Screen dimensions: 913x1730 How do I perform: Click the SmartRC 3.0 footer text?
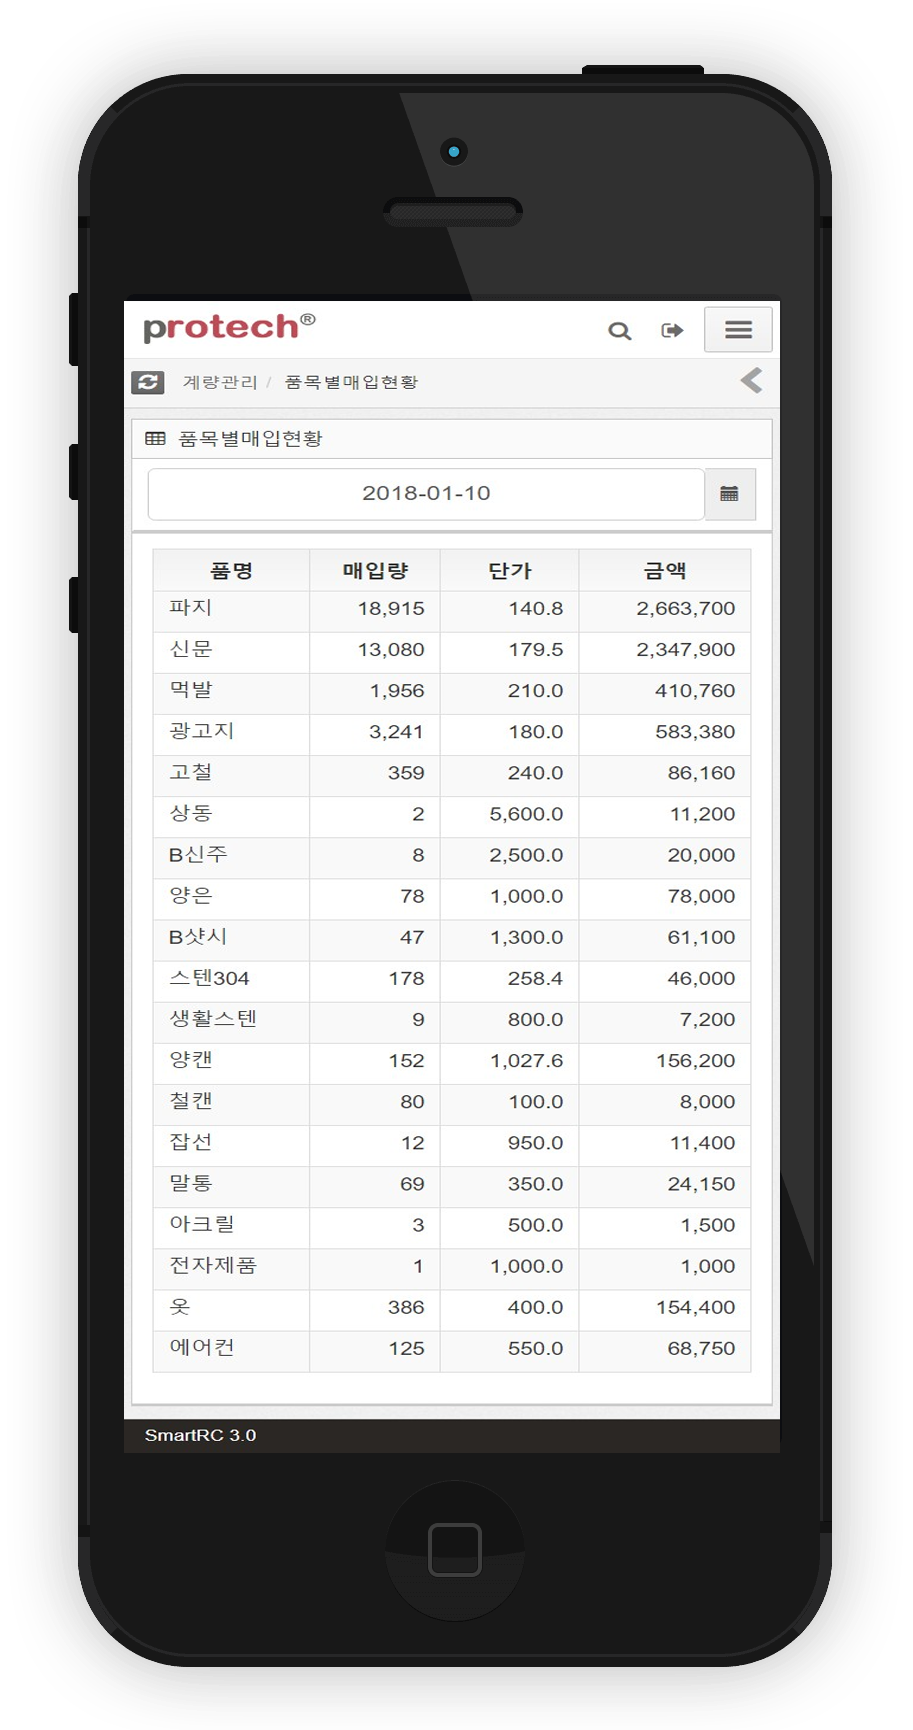[200, 1435]
